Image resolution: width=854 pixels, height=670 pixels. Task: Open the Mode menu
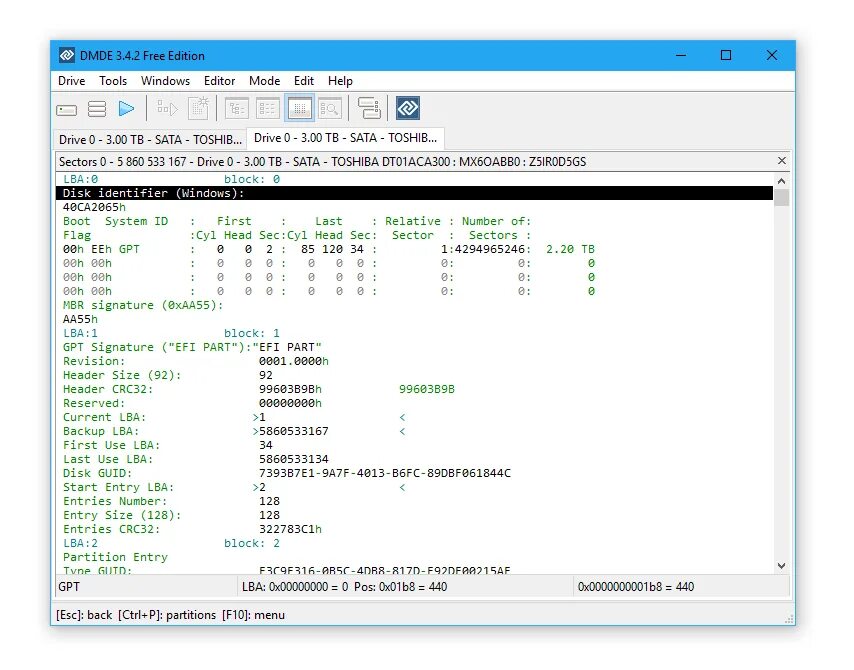tap(264, 81)
